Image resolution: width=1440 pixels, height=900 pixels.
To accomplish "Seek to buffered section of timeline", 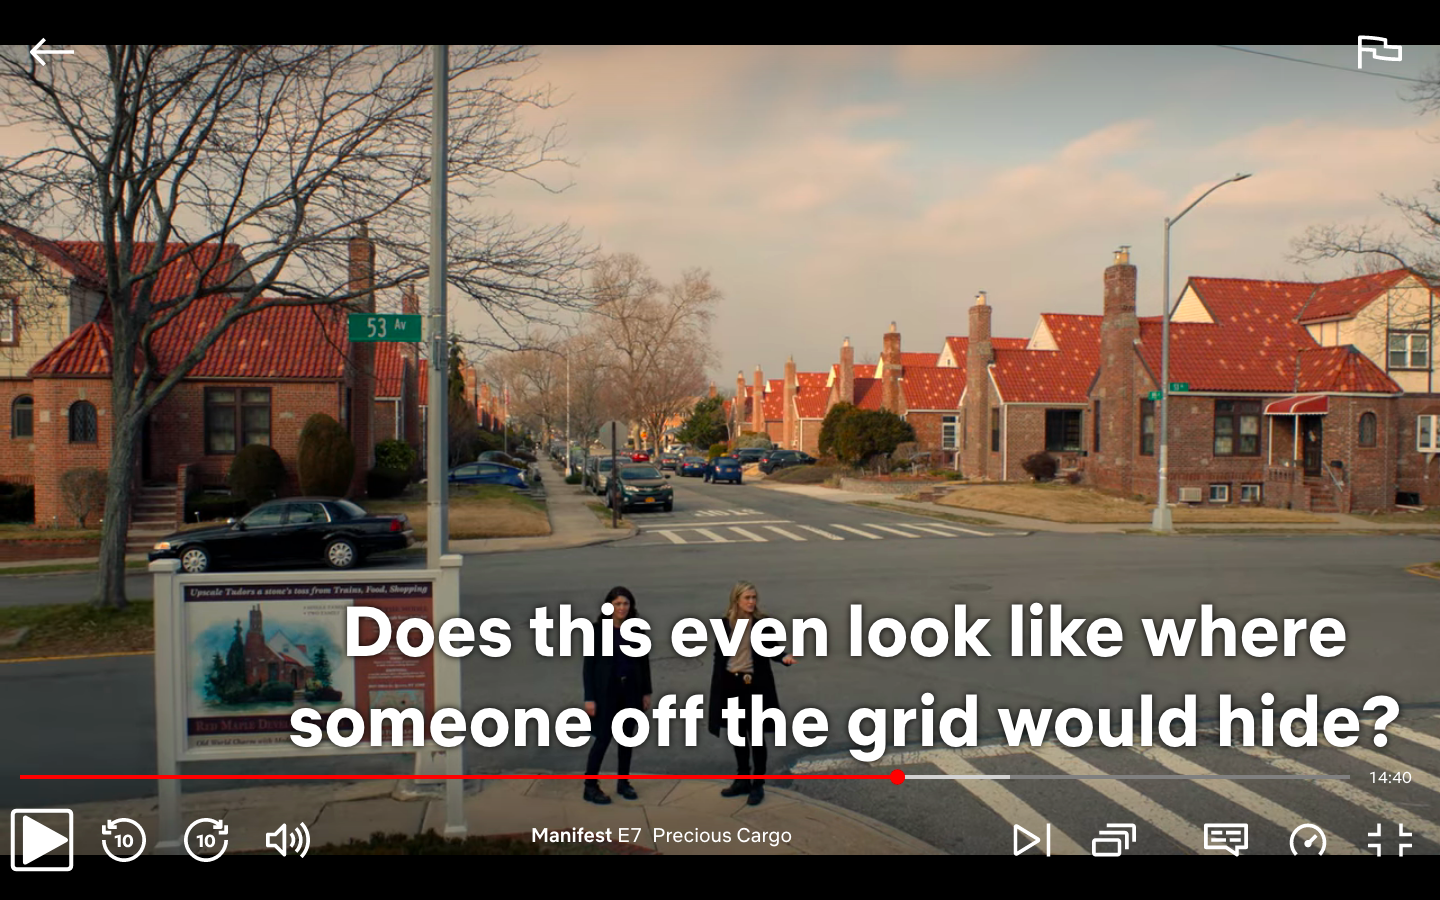I will click(957, 777).
